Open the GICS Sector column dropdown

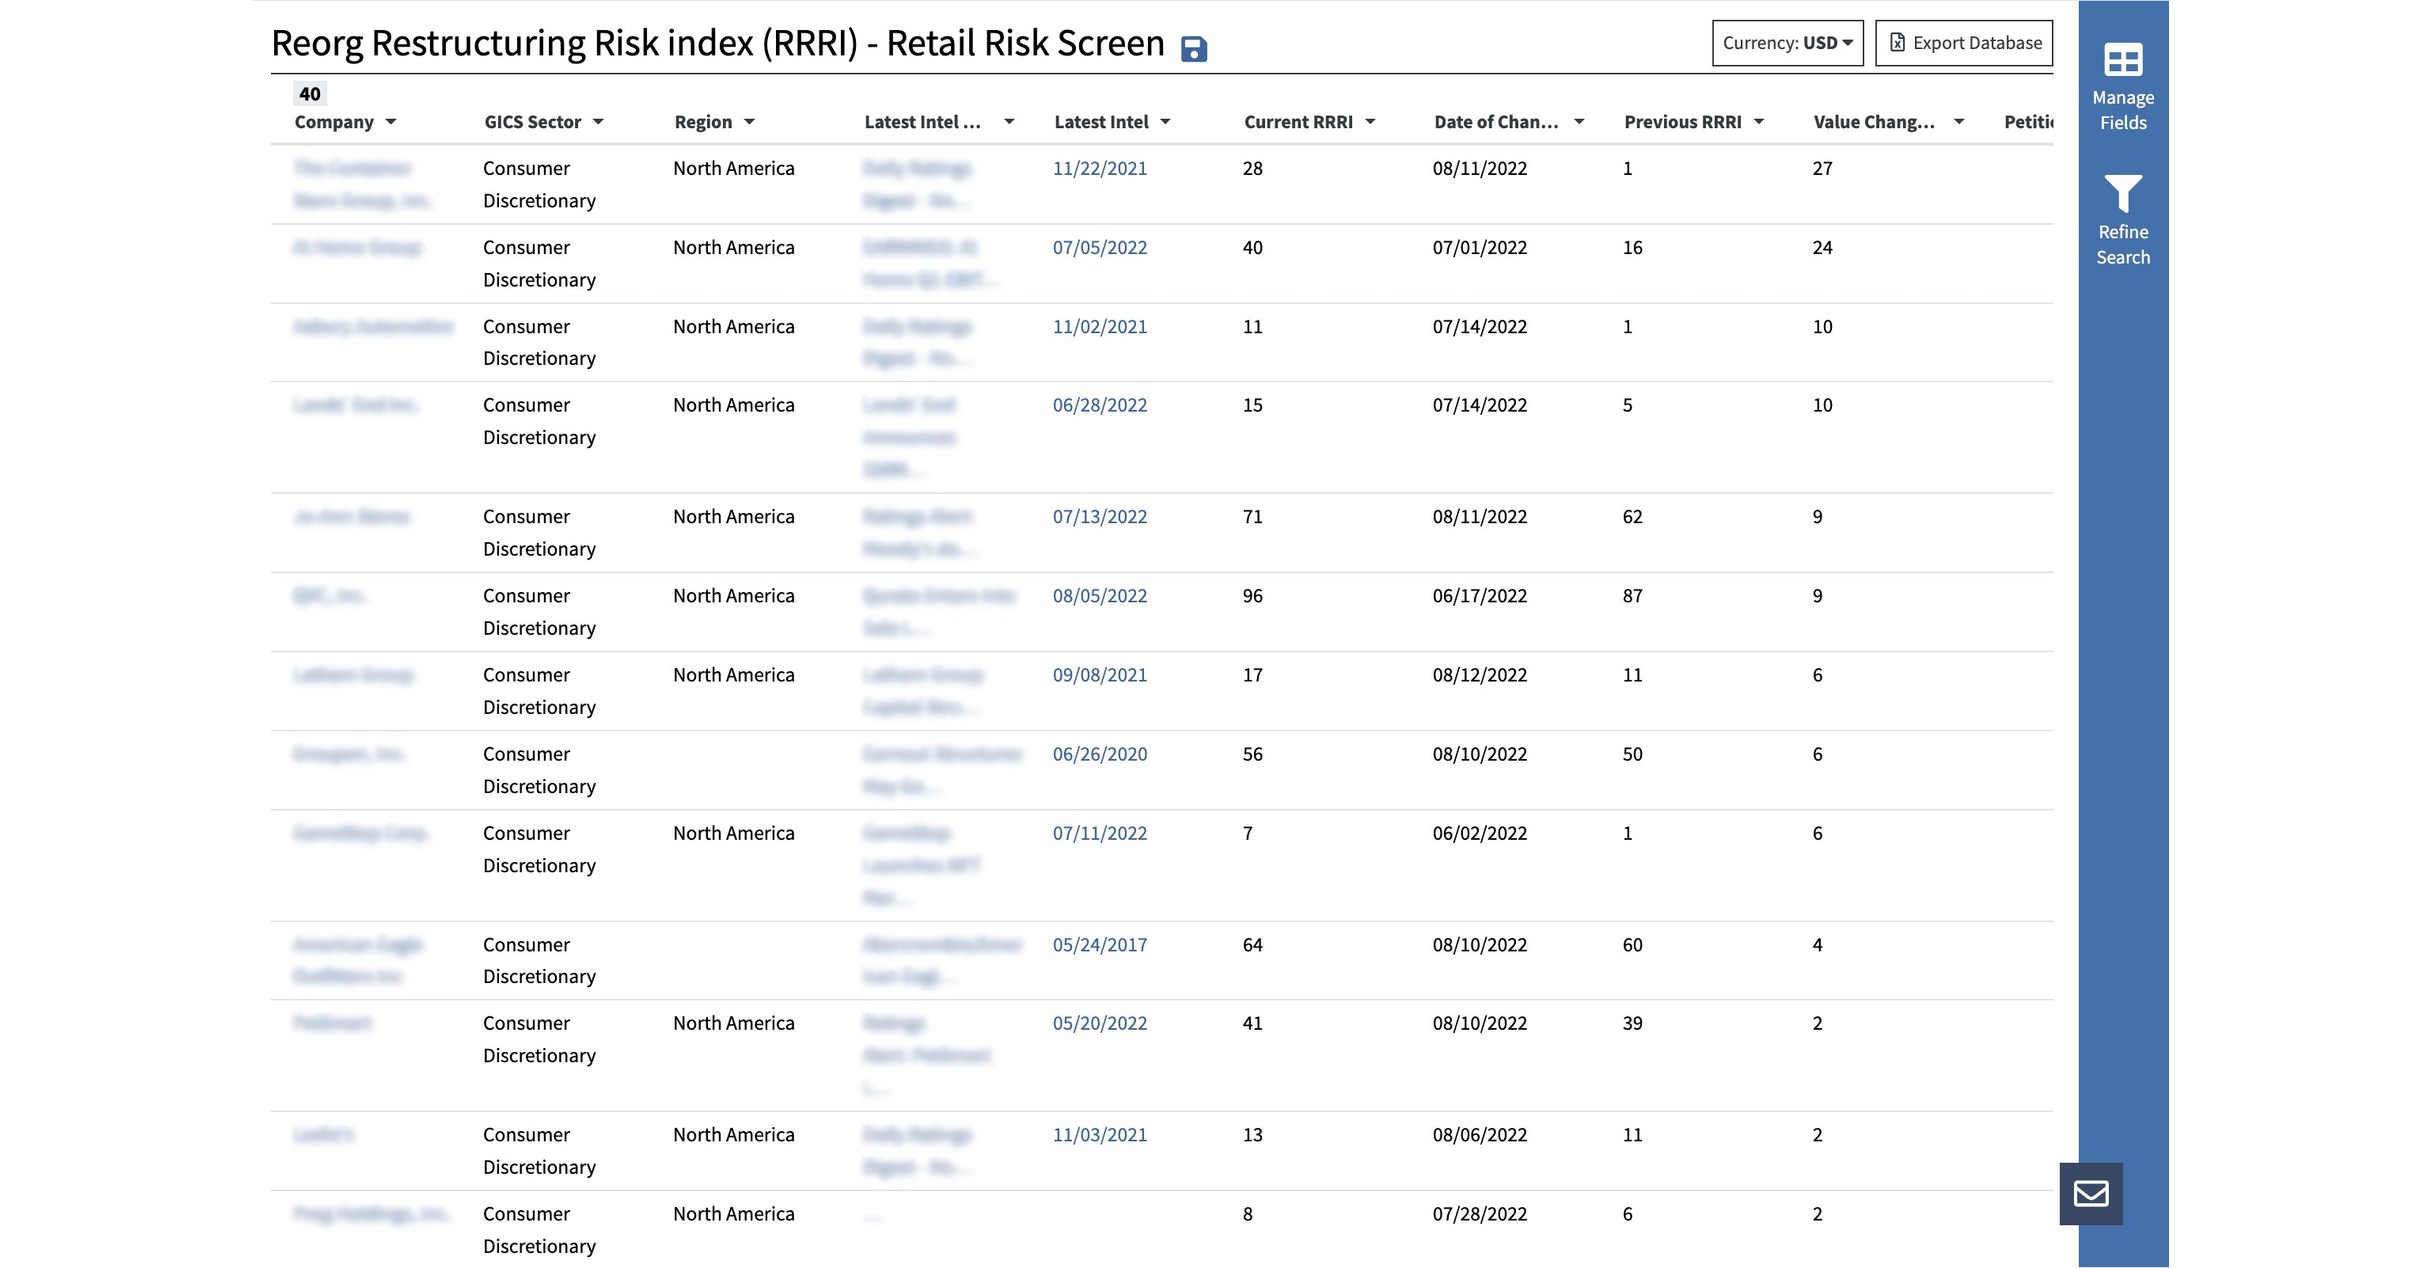click(598, 121)
